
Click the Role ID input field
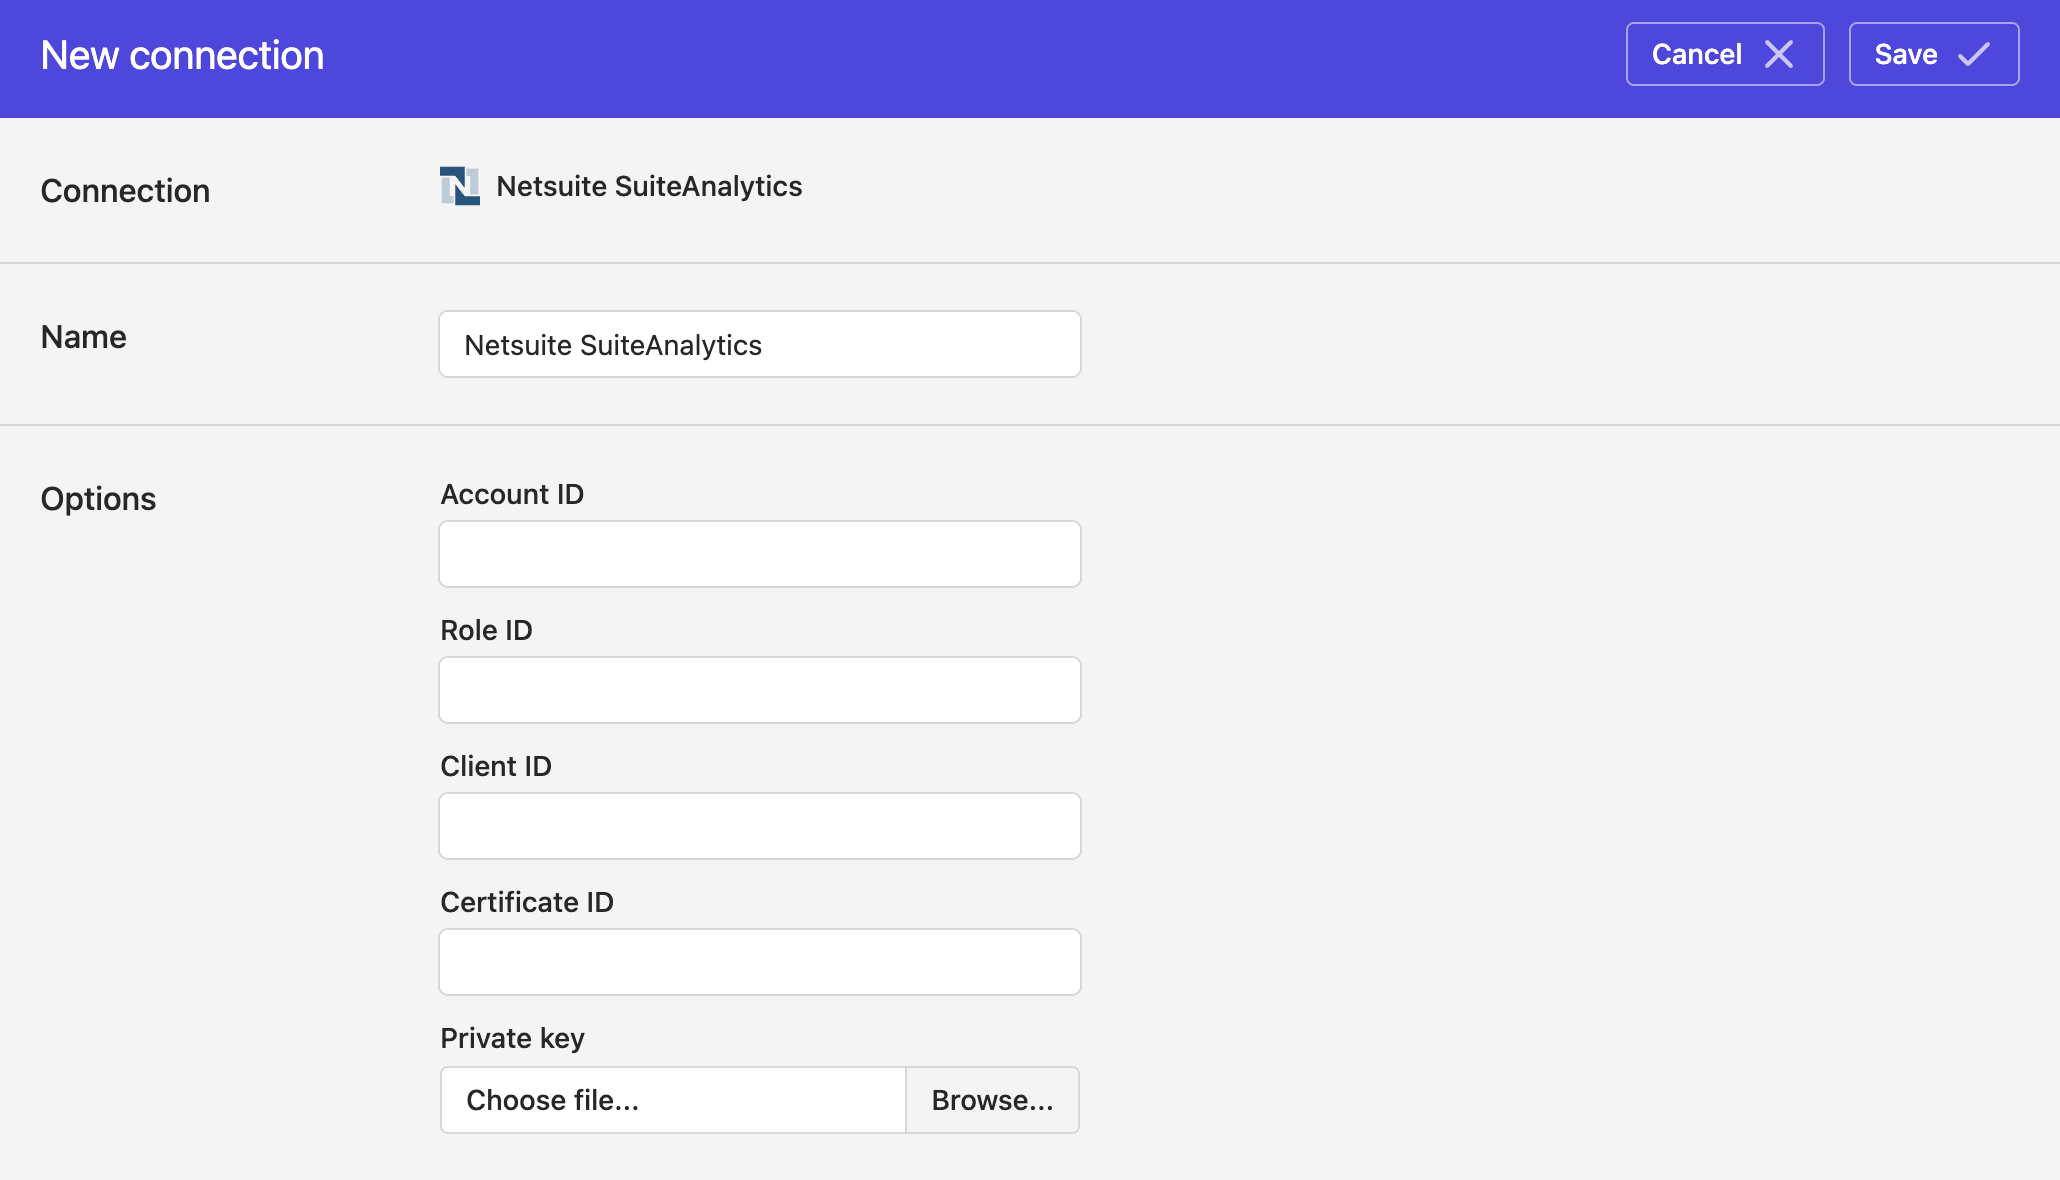pyautogui.click(x=760, y=690)
